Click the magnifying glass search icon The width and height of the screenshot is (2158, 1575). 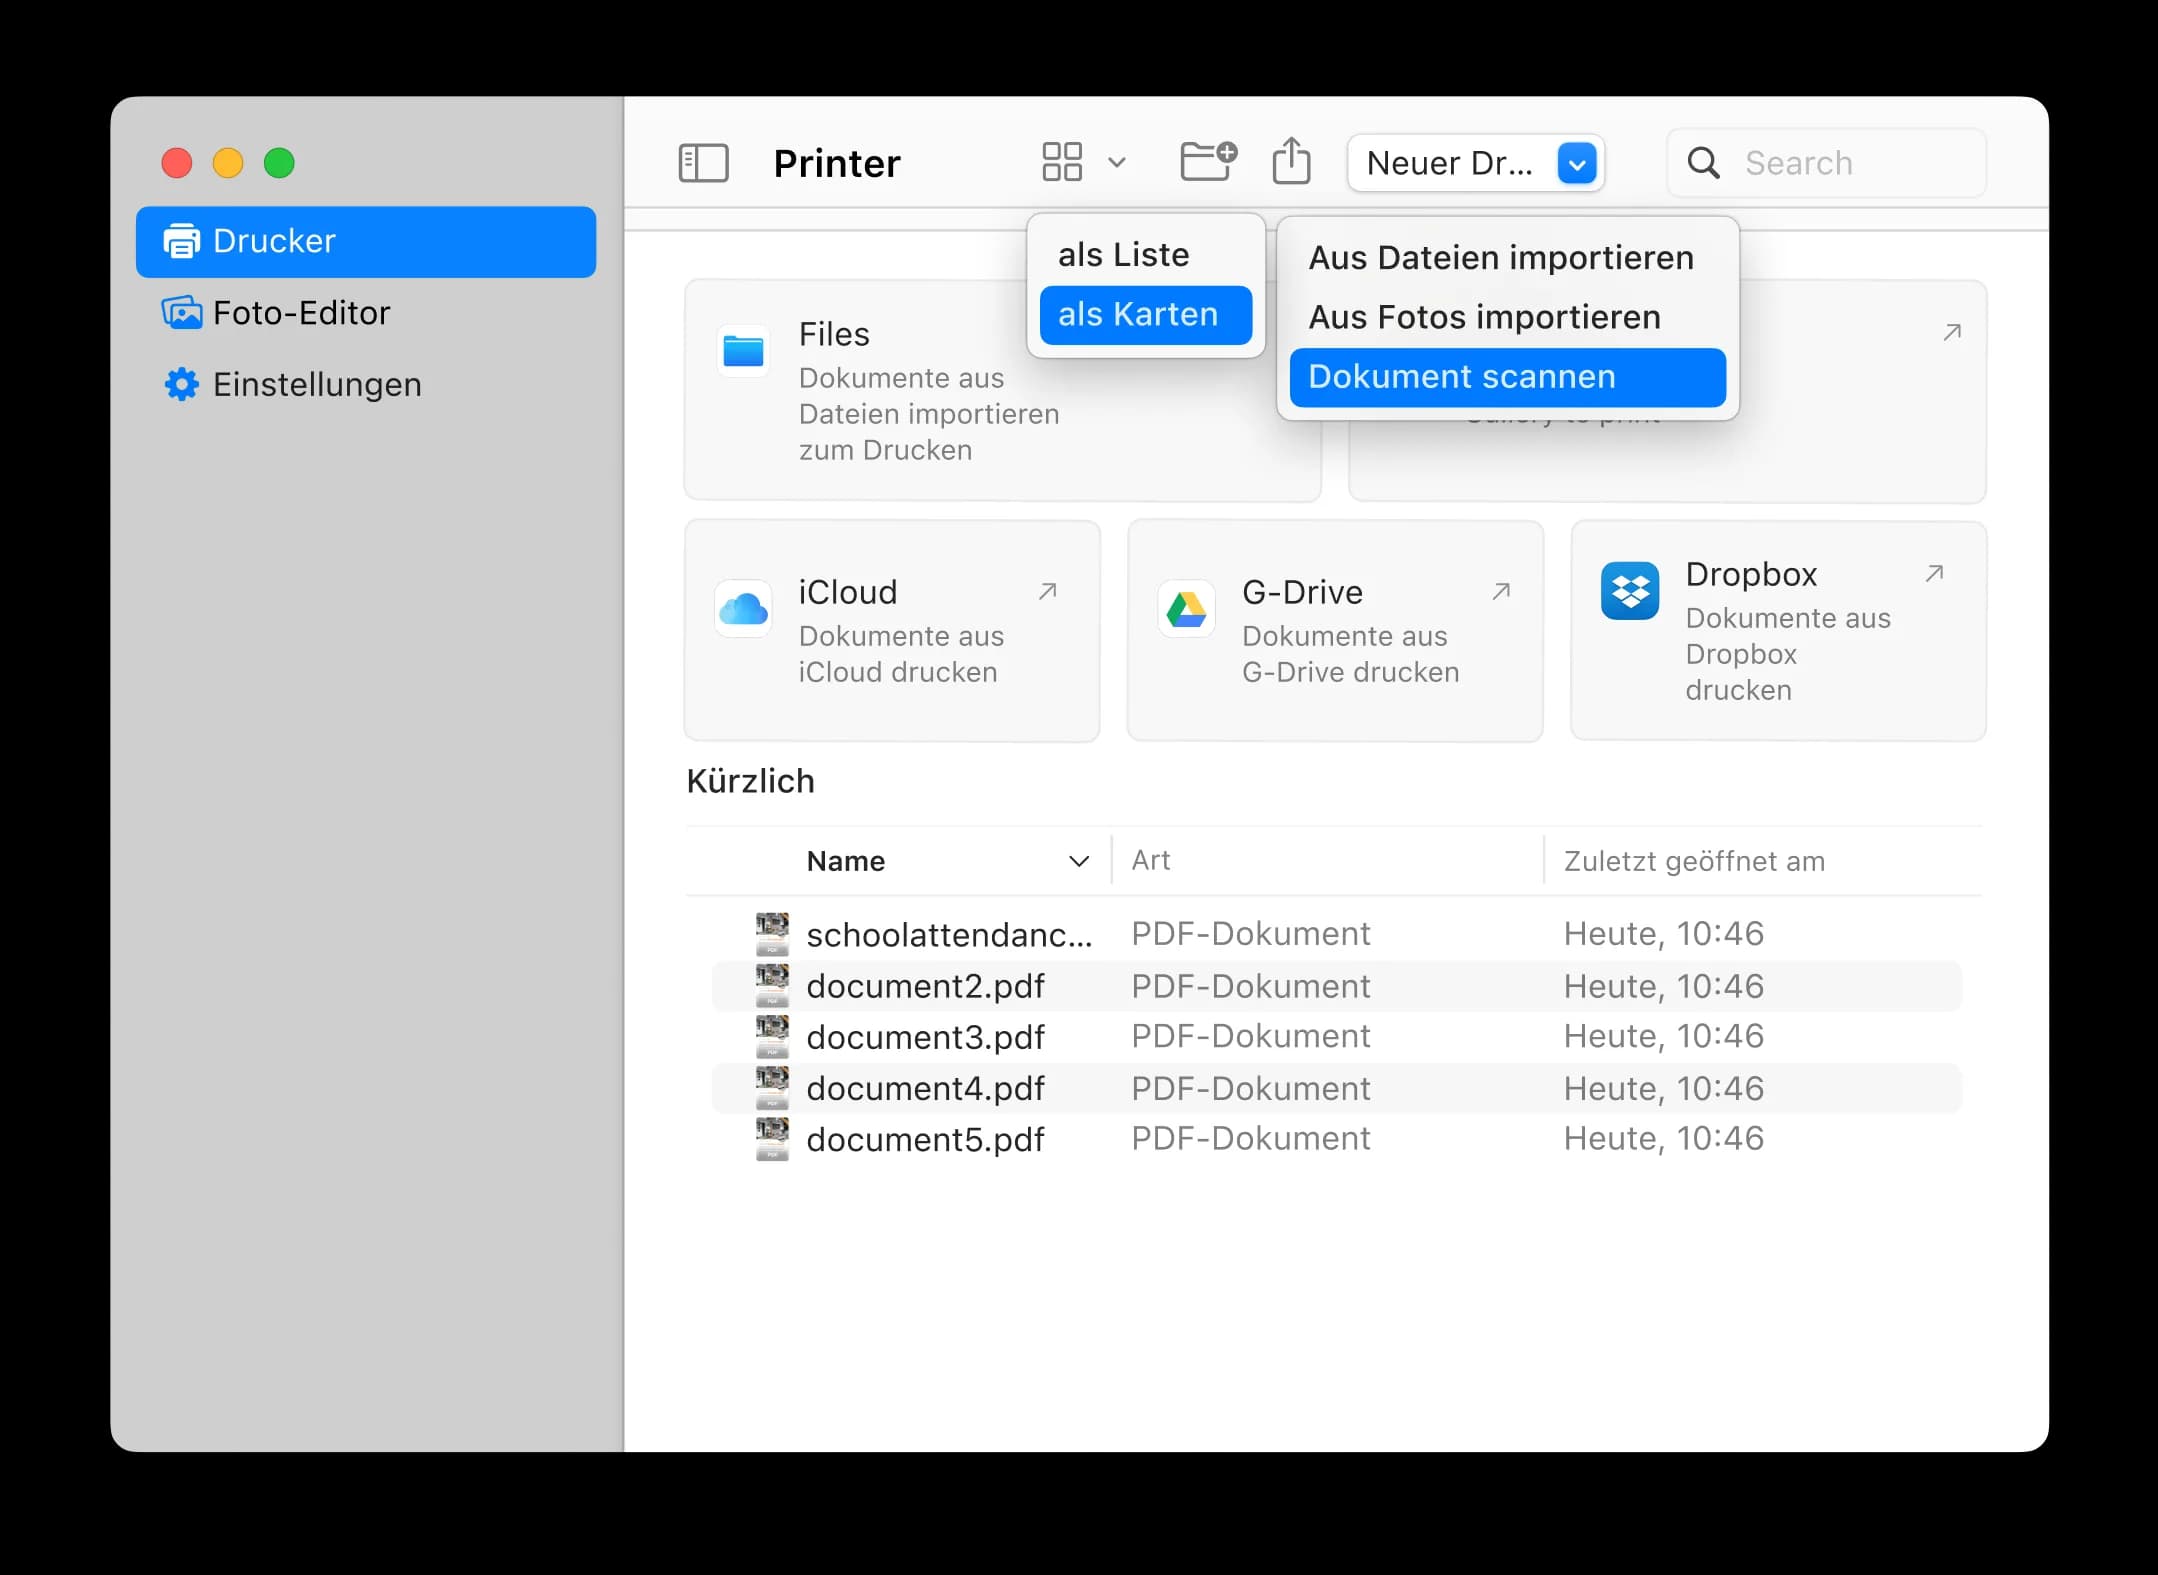1703,163
